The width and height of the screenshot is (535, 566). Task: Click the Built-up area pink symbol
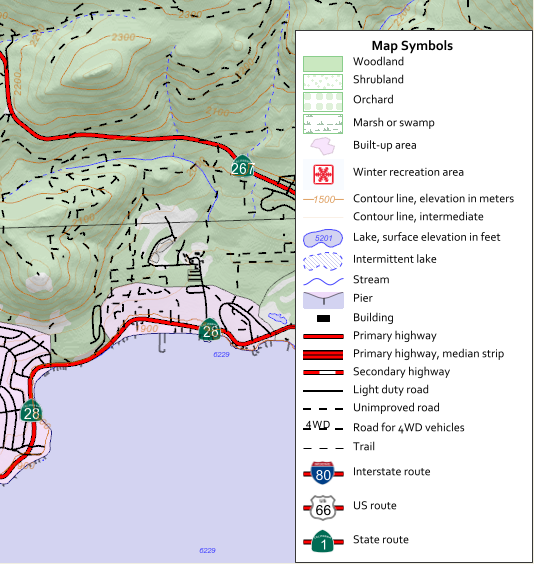323,146
